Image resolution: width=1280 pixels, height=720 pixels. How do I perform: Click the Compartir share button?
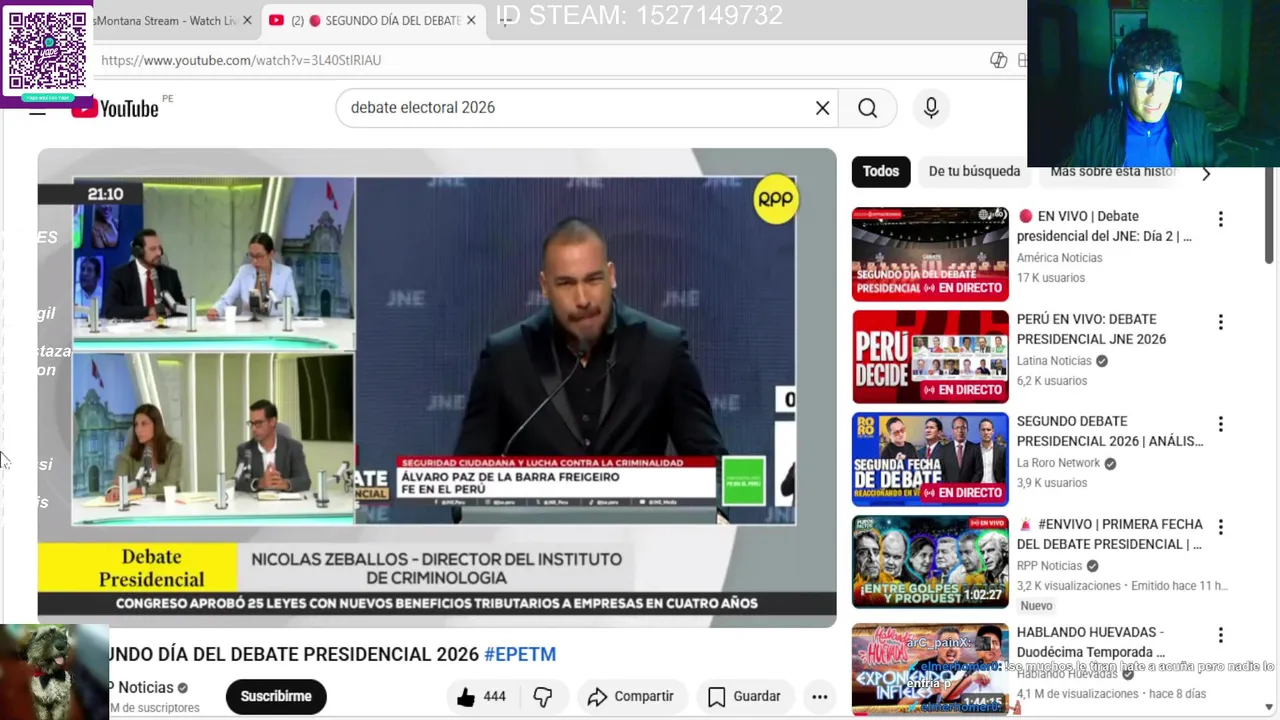click(x=631, y=697)
